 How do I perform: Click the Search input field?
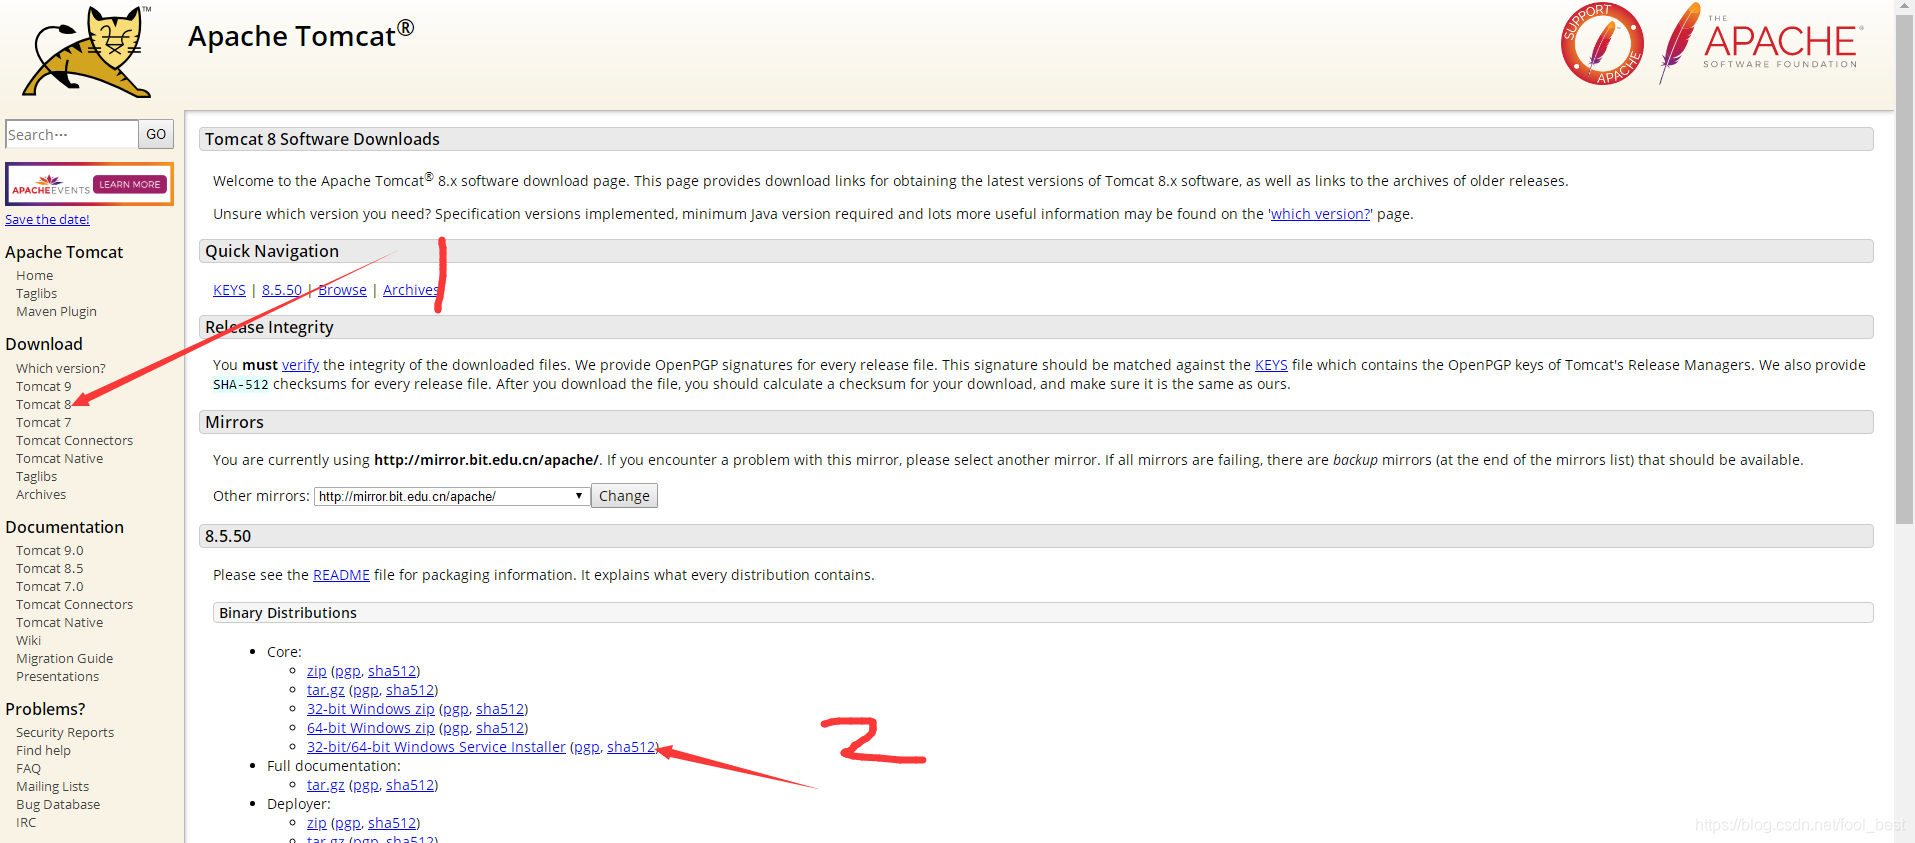click(72, 134)
